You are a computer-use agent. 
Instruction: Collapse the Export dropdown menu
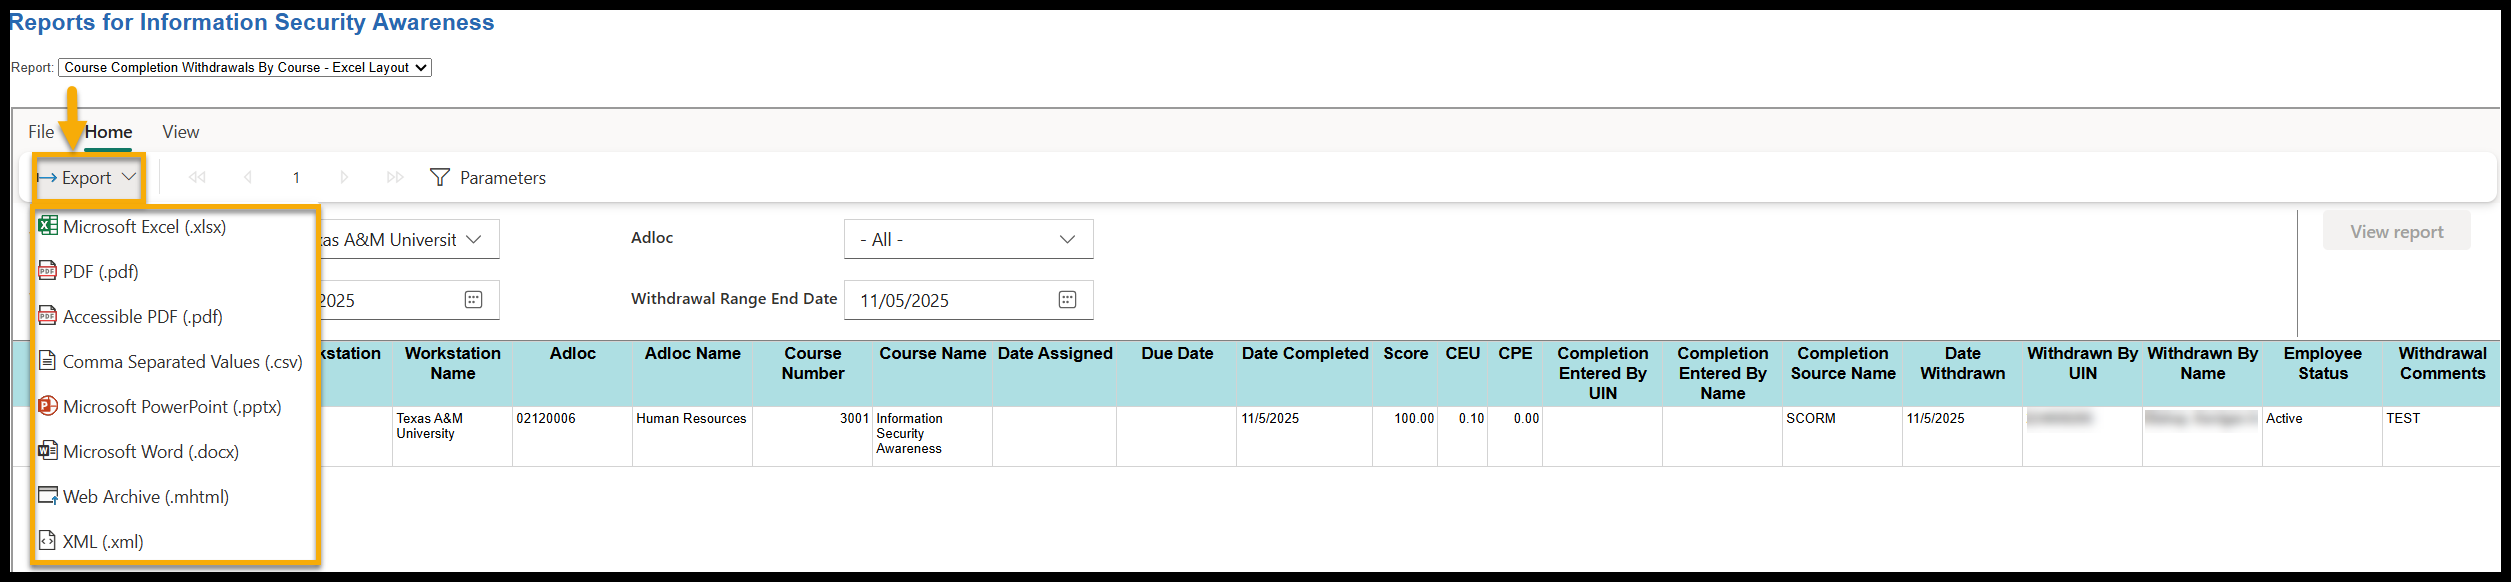[x=88, y=178]
